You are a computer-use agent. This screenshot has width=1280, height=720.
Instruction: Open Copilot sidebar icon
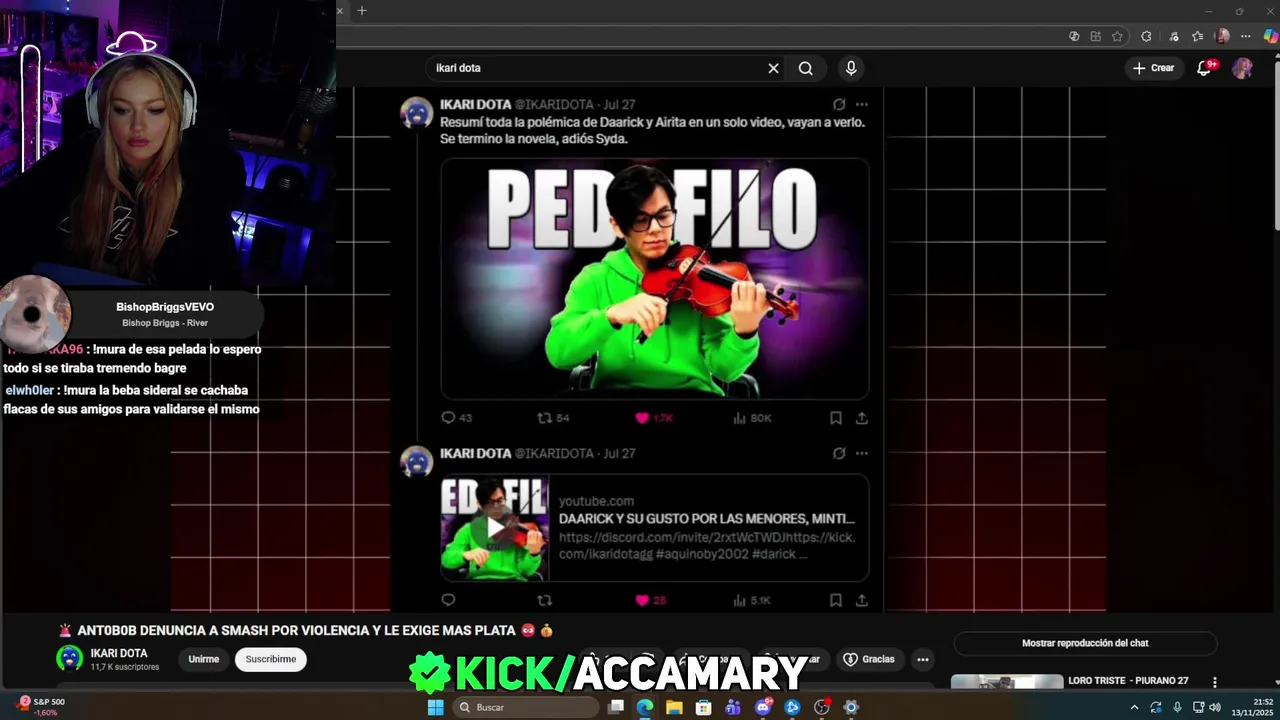[1270, 36]
